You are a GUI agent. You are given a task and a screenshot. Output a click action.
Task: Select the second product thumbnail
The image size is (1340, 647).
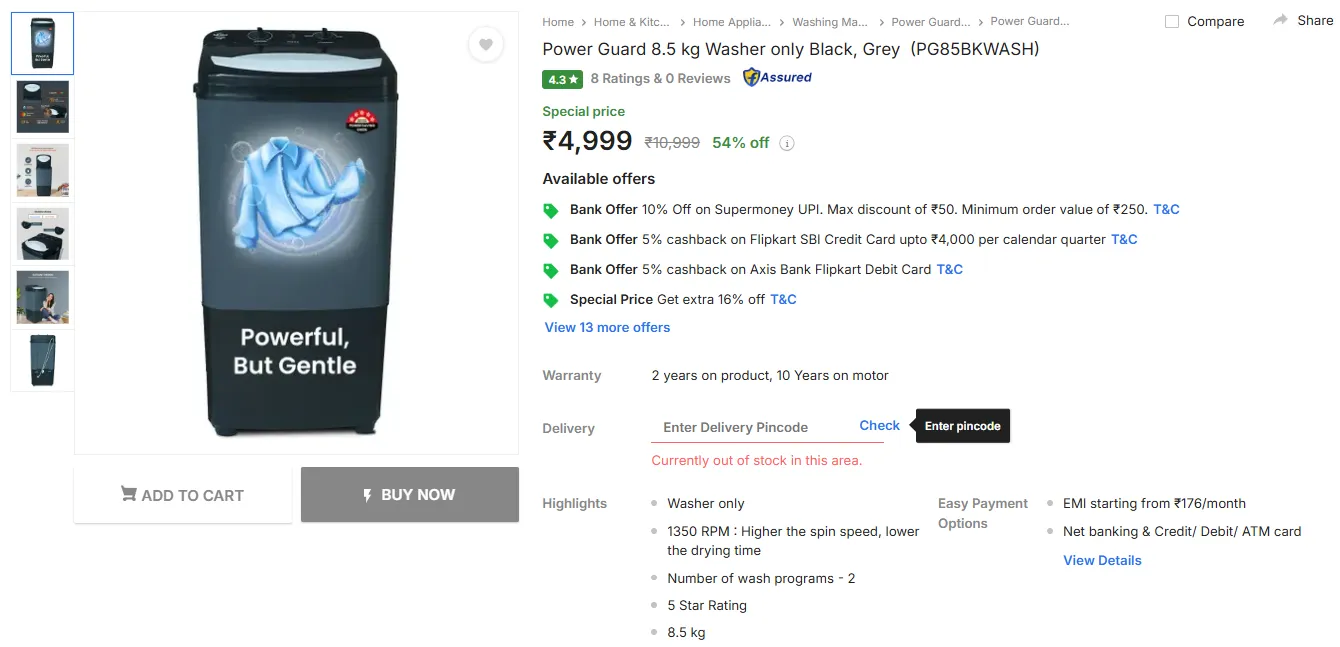[x=43, y=107]
